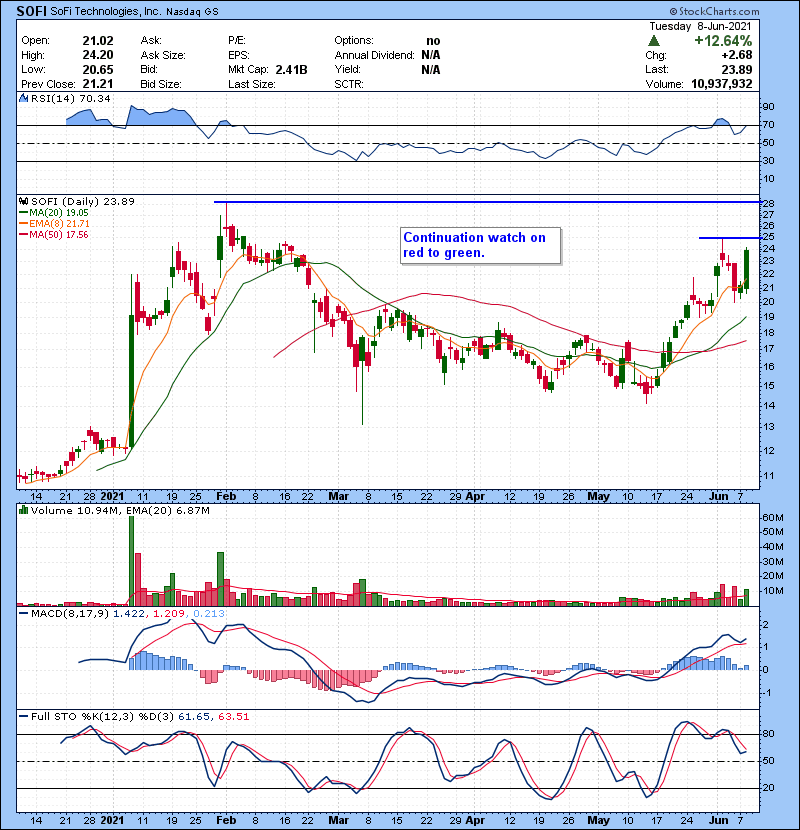Click the SCTR label
Viewport: 800px width, 830px height.
coord(349,84)
